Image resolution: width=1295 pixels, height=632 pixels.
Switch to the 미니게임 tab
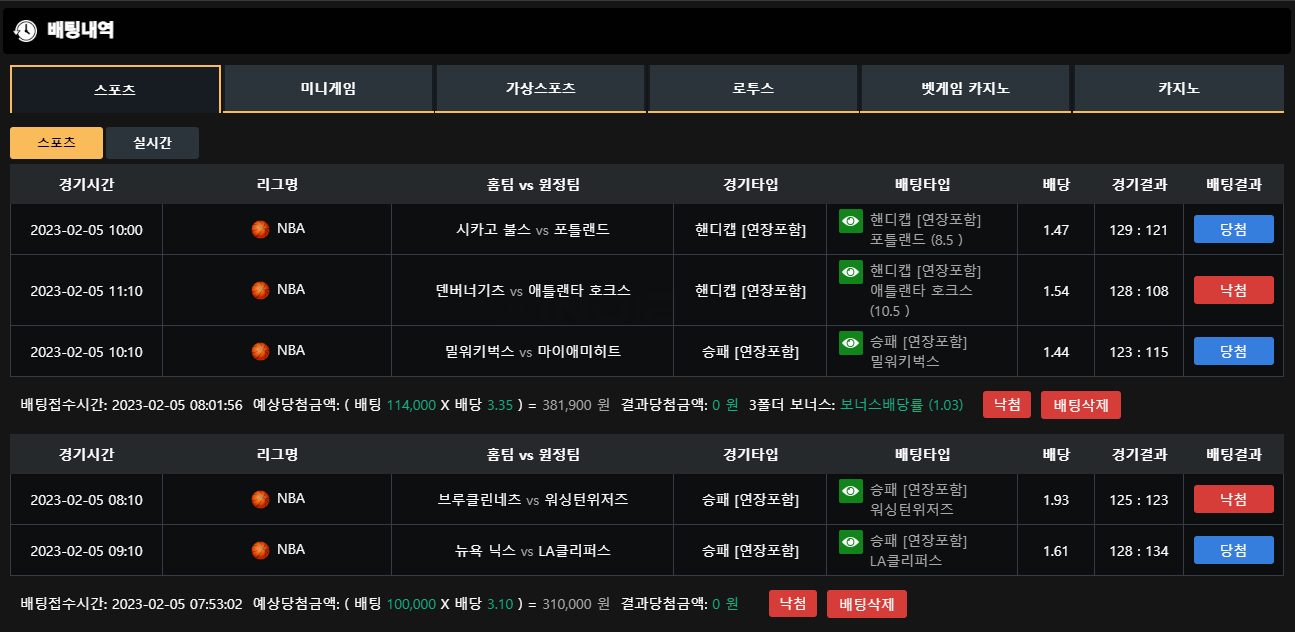(328, 89)
